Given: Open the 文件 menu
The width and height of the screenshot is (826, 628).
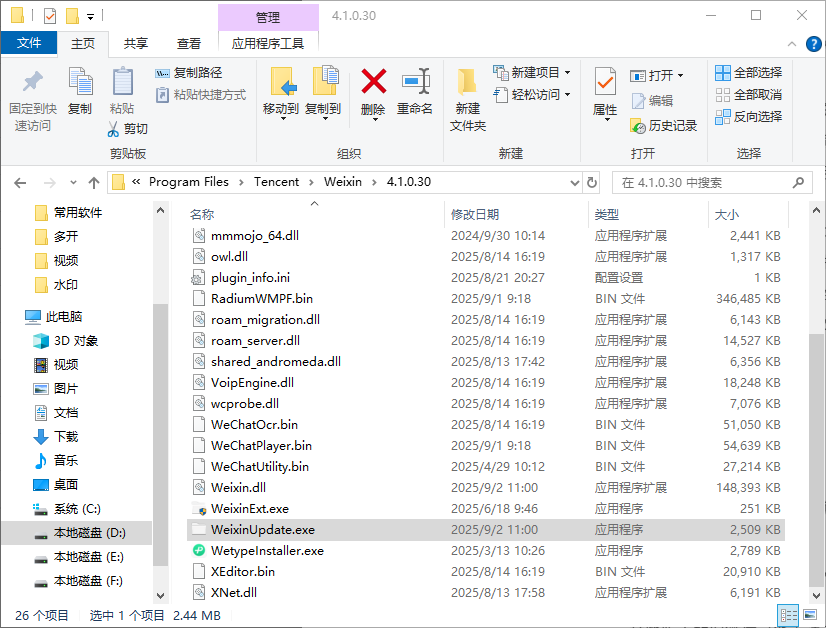Looking at the screenshot, I should 30,43.
